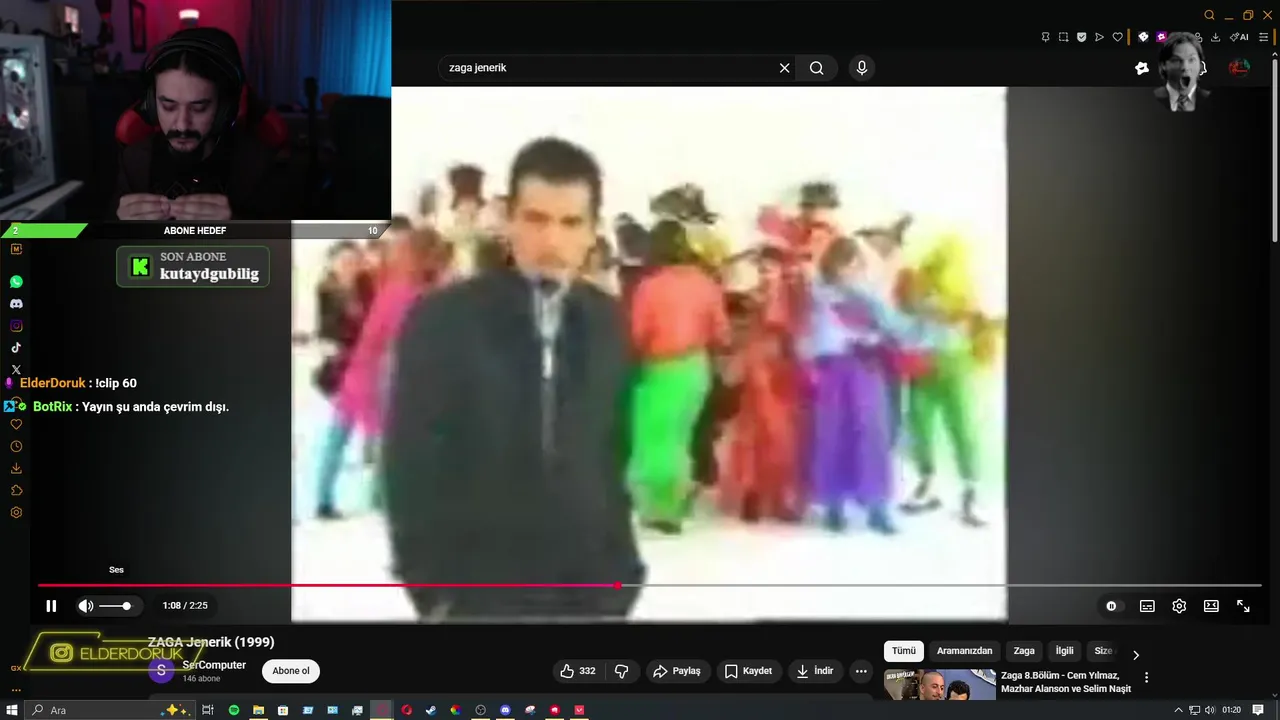The width and height of the screenshot is (1280, 720).
Task: Click the browser heart bookmark icon
Action: coord(1117,37)
